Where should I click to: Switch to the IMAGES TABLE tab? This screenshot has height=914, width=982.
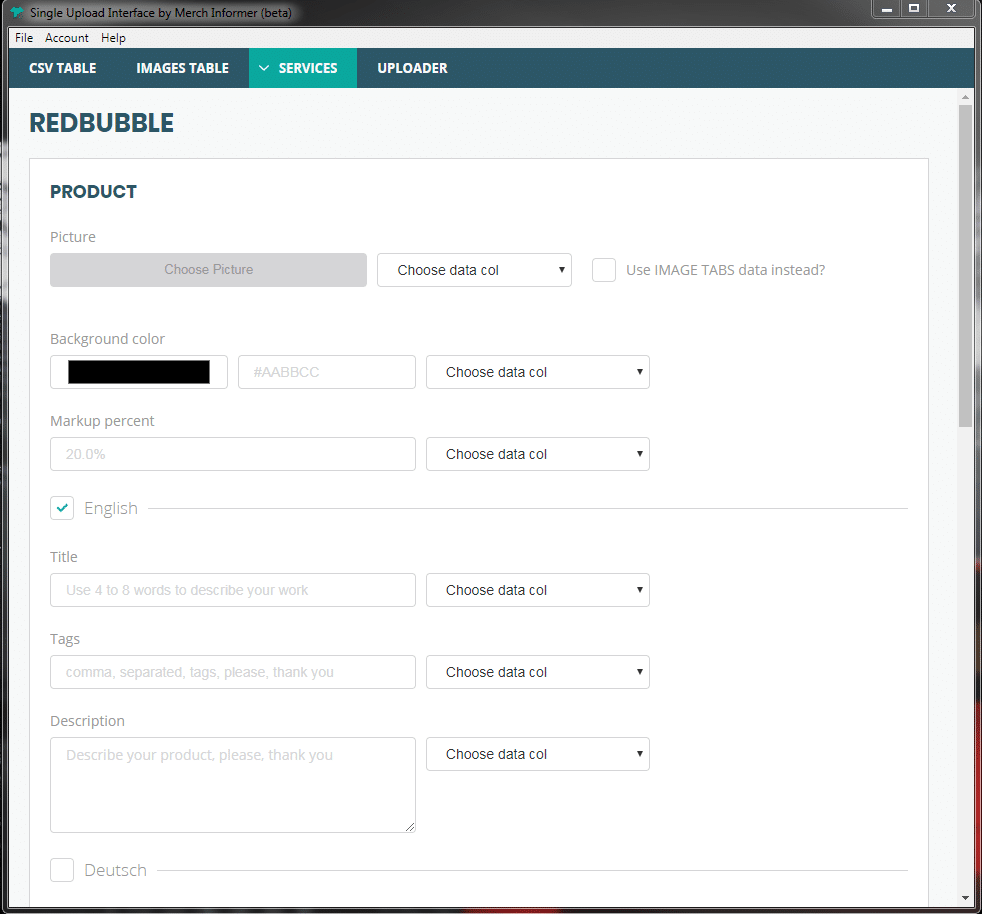tap(182, 68)
